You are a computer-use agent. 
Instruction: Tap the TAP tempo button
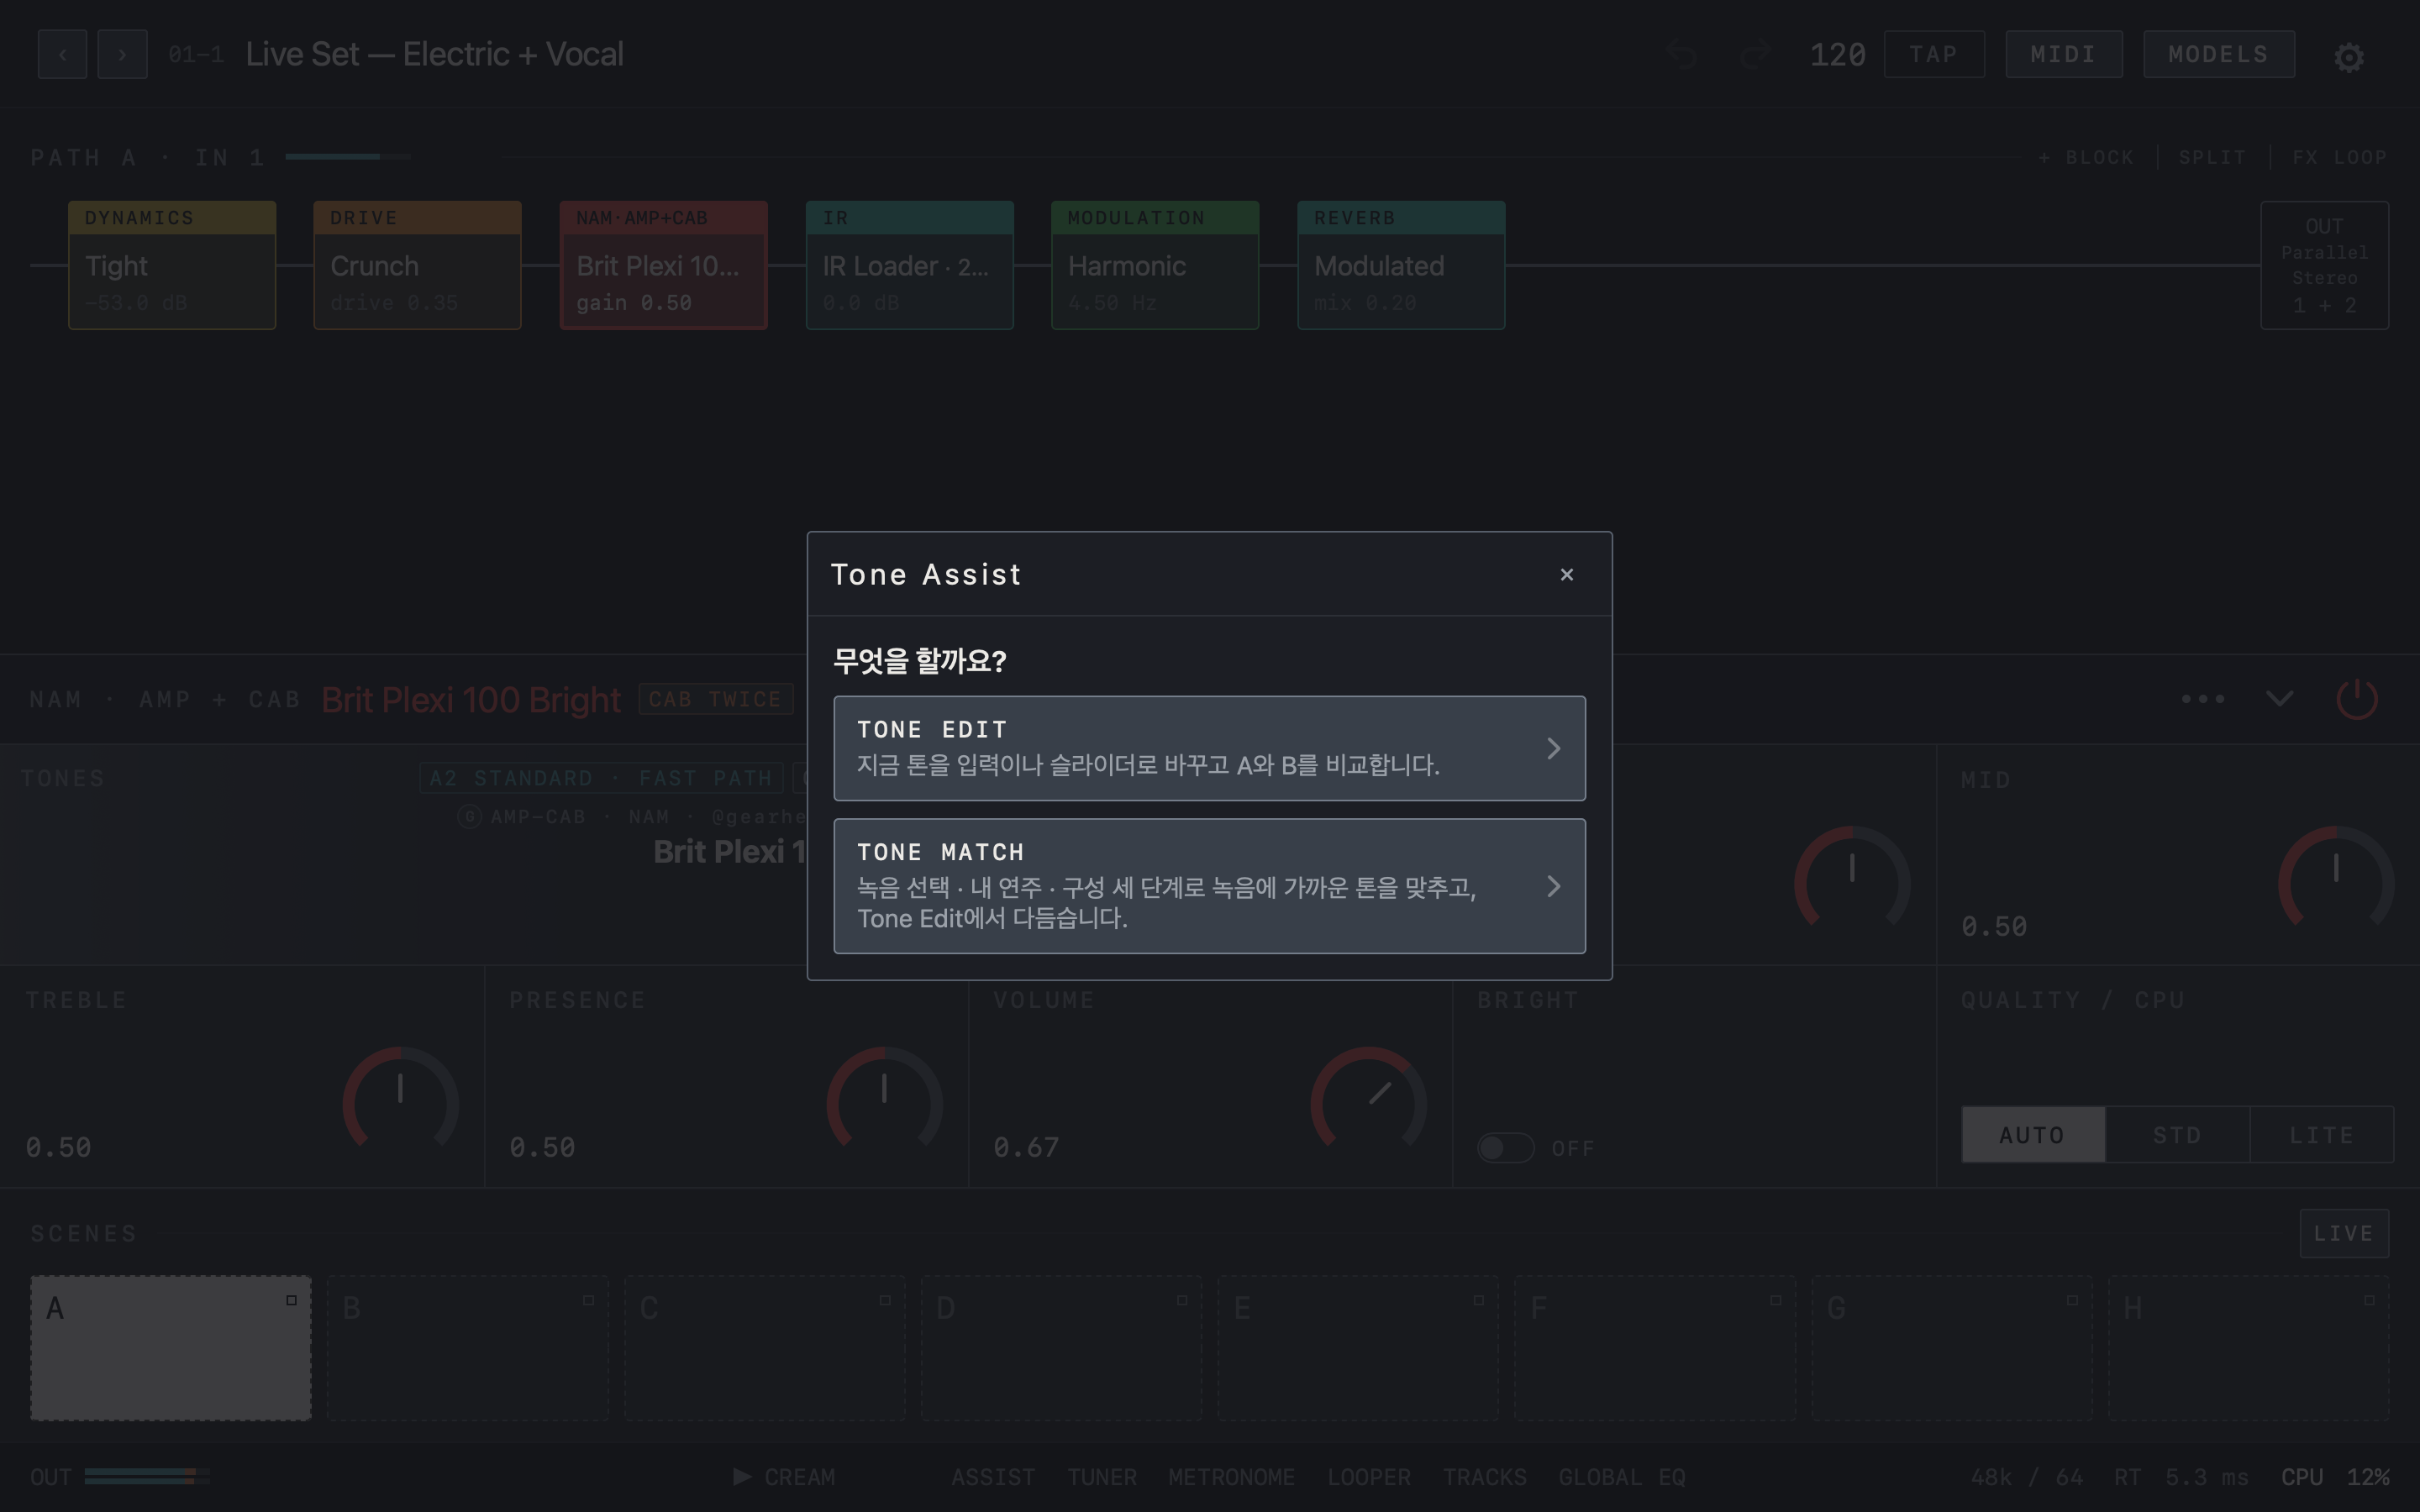[1934, 54]
